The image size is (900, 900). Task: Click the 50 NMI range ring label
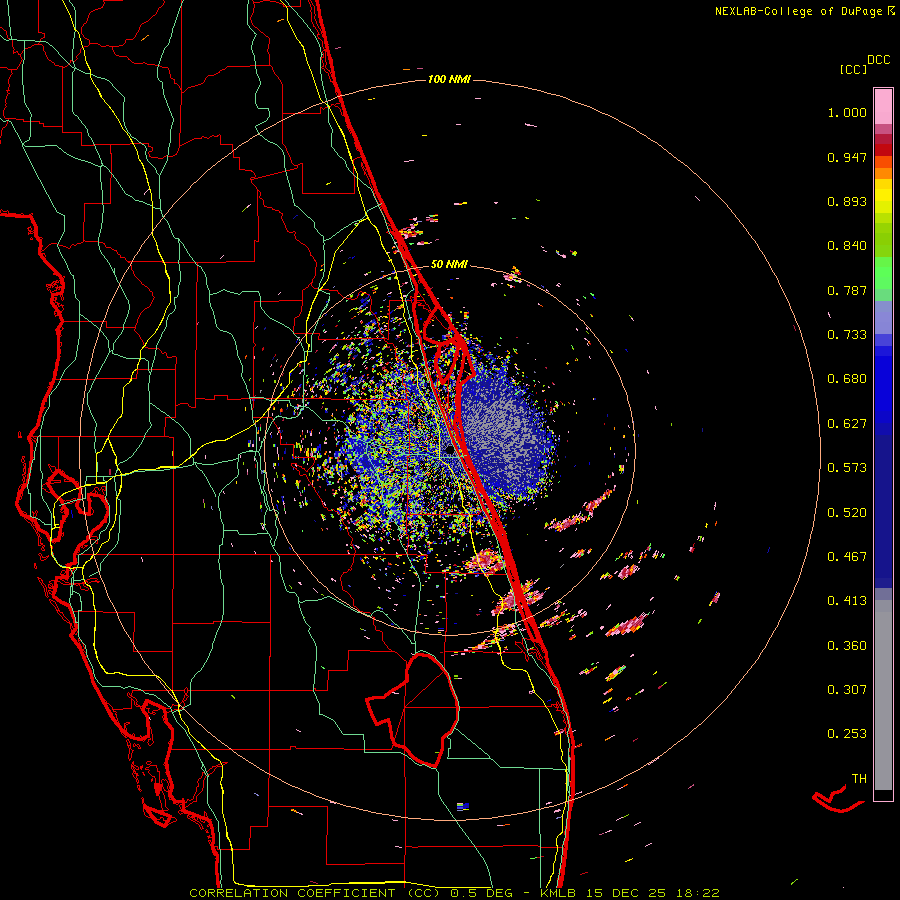point(449,265)
